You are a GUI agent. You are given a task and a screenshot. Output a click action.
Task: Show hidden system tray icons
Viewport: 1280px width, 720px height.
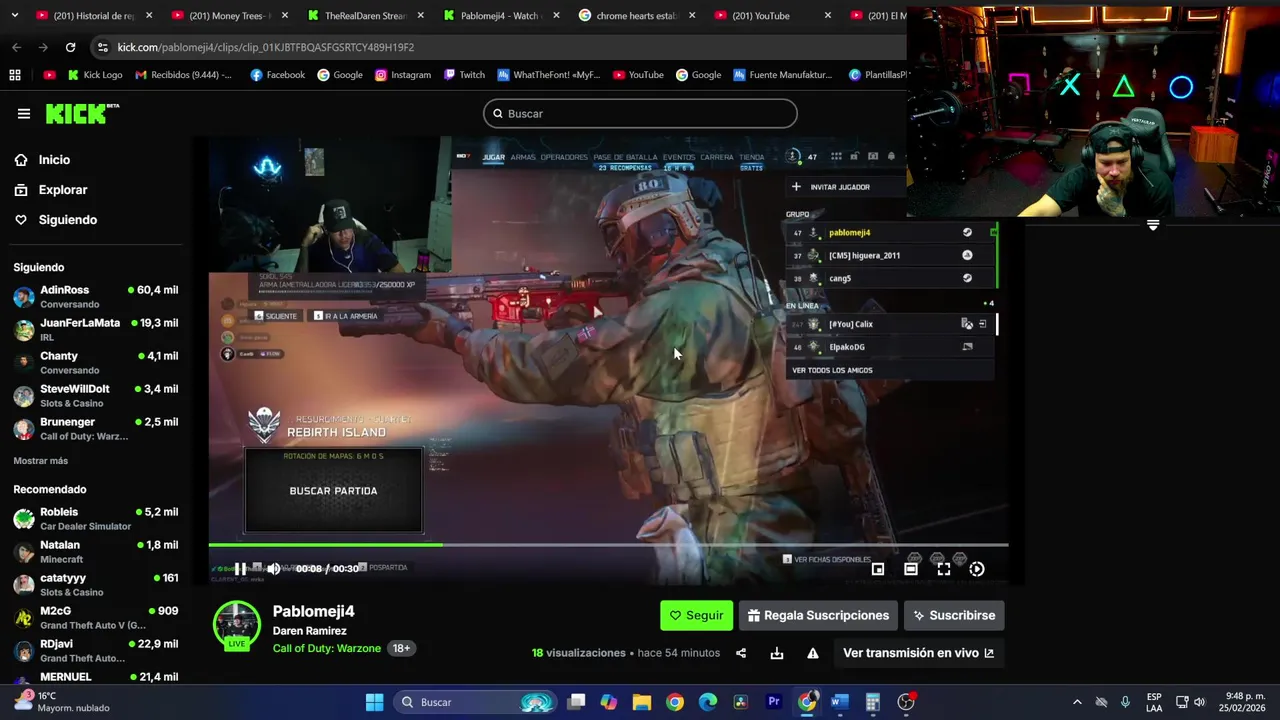coord(1077,702)
